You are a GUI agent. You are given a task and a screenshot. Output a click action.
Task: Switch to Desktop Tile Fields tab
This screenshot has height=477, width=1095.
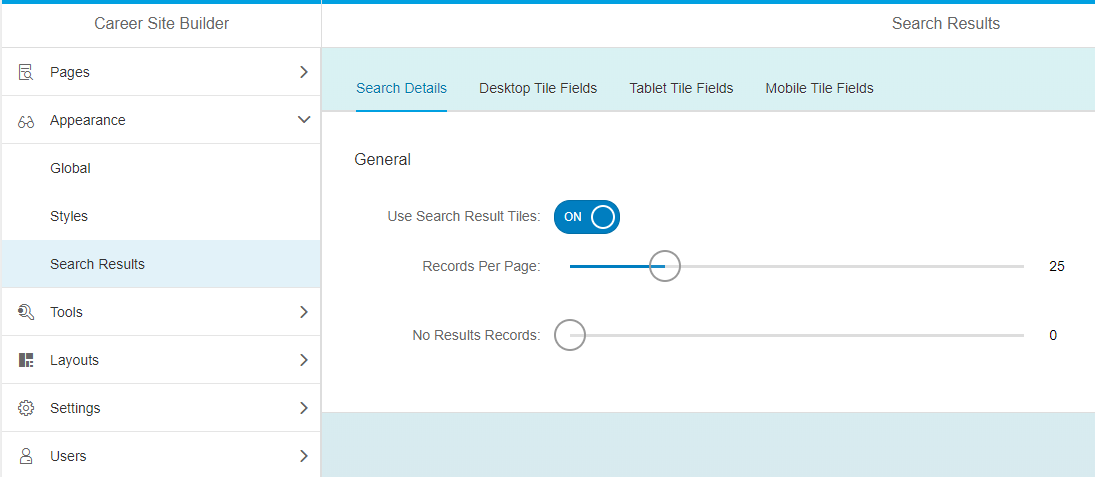coord(538,88)
